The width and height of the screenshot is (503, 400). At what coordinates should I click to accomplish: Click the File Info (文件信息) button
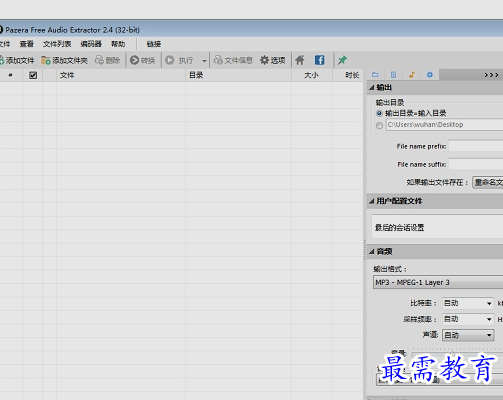point(233,60)
